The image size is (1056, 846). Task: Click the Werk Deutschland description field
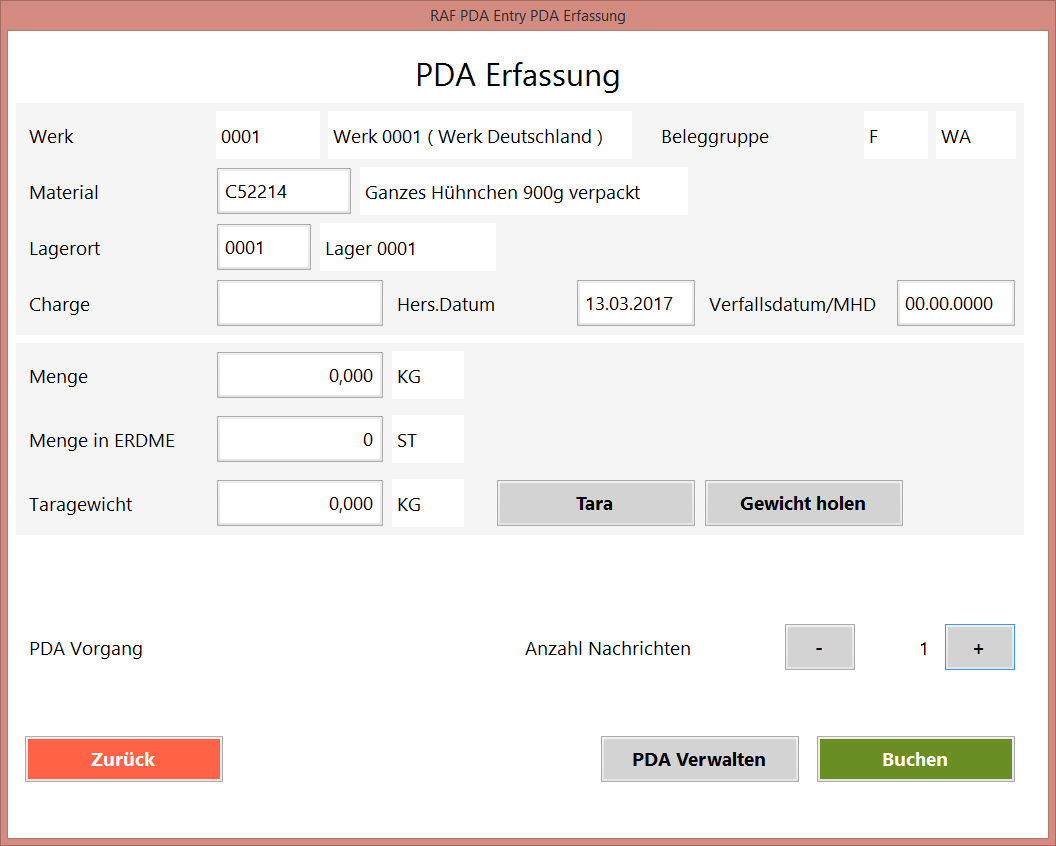[479, 136]
